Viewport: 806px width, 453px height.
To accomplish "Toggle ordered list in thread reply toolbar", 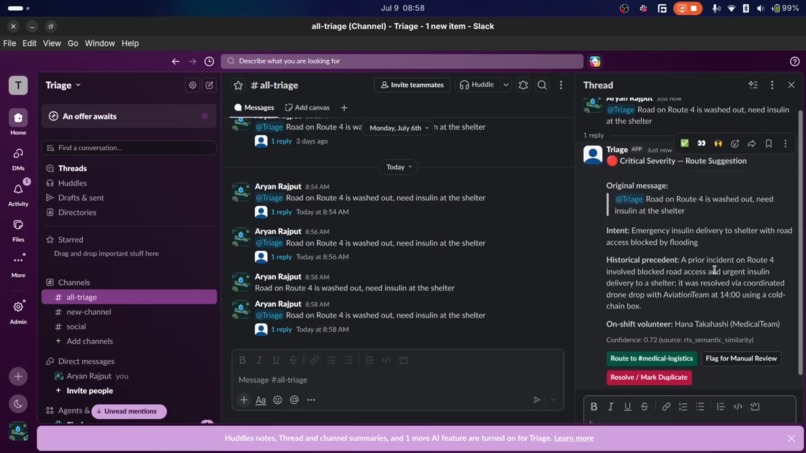I will 683,407.
